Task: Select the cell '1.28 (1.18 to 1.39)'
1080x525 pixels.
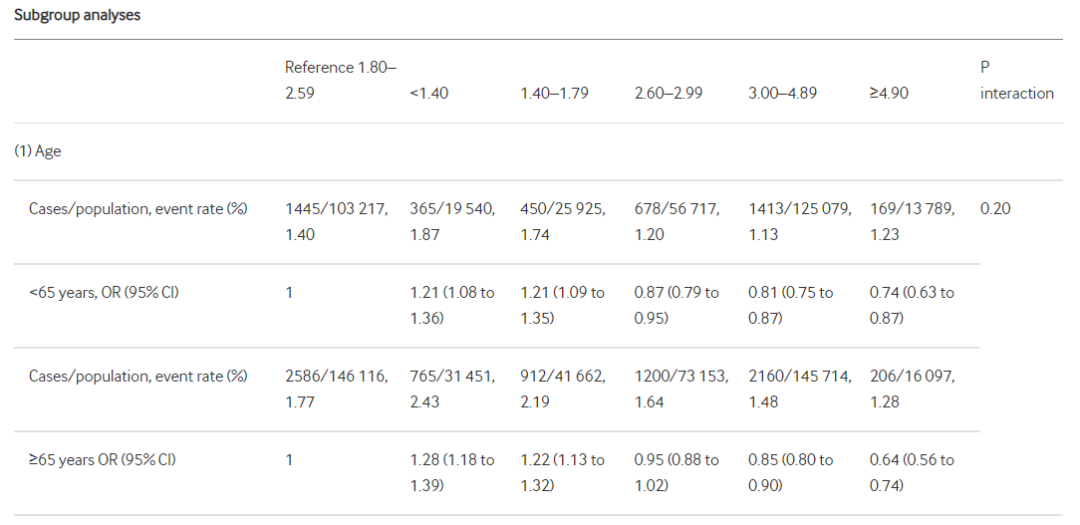Action: pyautogui.click(x=452, y=473)
